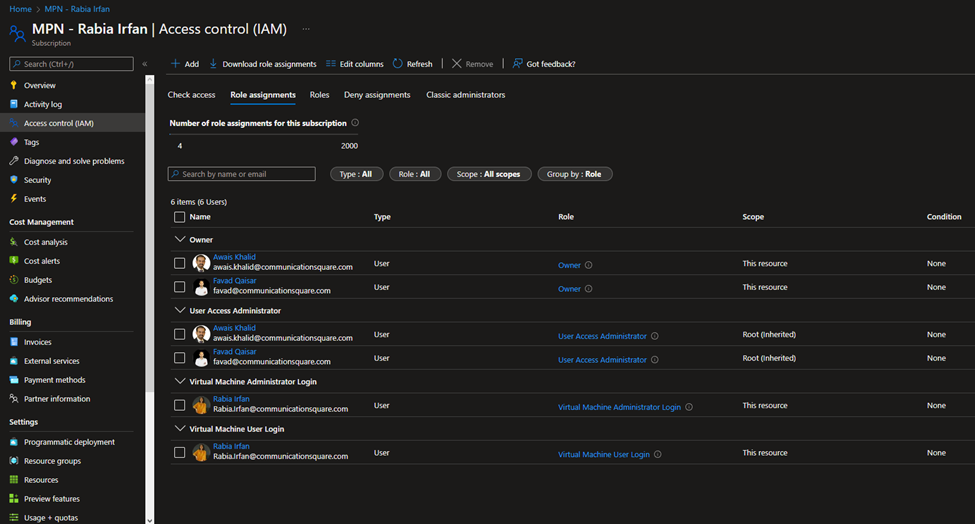Toggle the select-all checkbox in Name header

179,217
